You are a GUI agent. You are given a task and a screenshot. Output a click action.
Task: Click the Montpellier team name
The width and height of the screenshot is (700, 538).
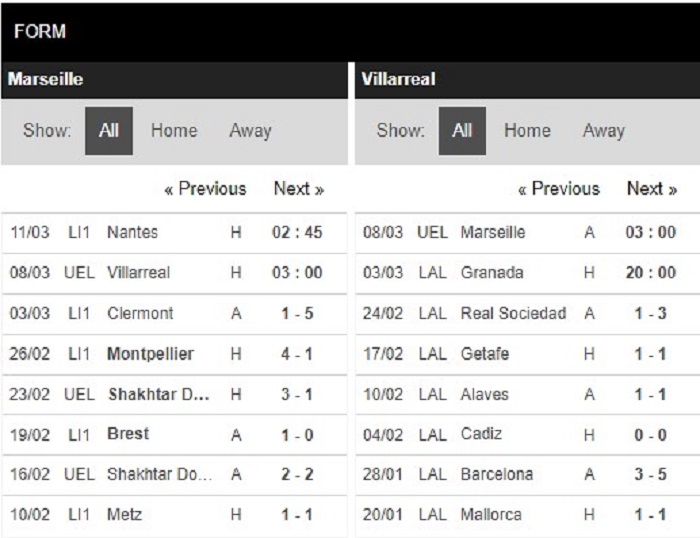coord(150,354)
